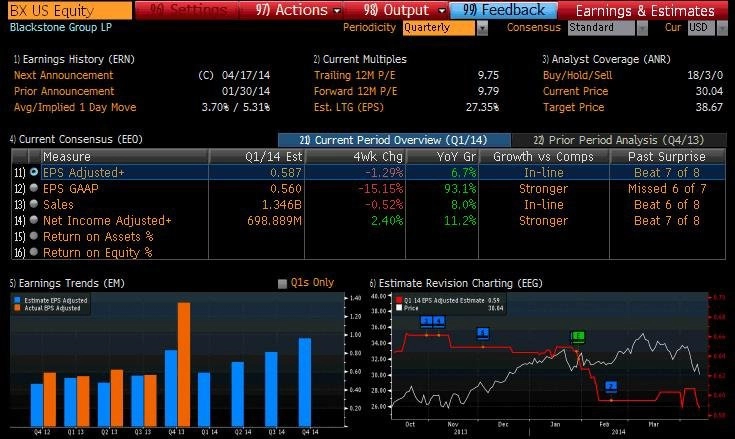Open Current Multiples section
The height and width of the screenshot is (439, 735).
[360, 59]
